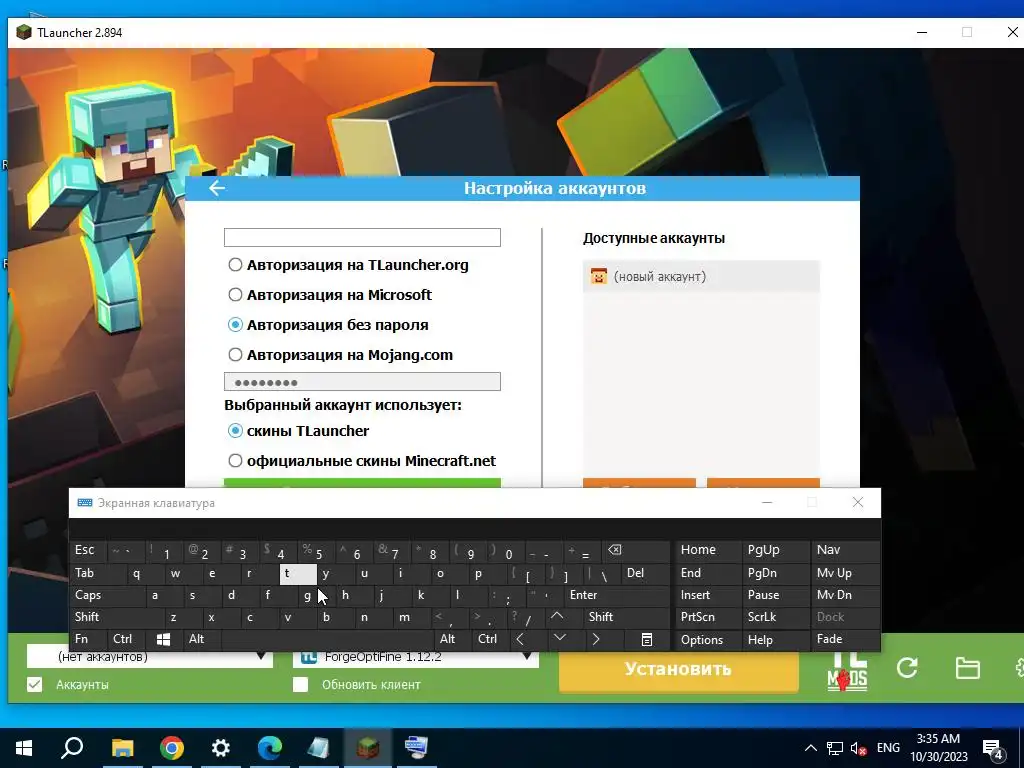The width and height of the screenshot is (1024, 768).
Task: Click the Fn key on on-screen keyboard
Action: click(x=88, y=639)
